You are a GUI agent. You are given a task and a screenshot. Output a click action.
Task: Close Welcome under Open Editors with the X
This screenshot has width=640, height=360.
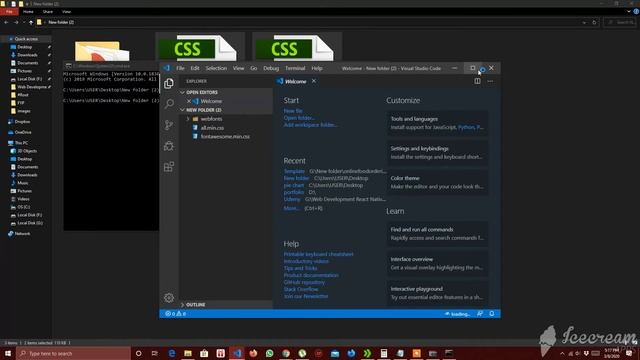189,101
